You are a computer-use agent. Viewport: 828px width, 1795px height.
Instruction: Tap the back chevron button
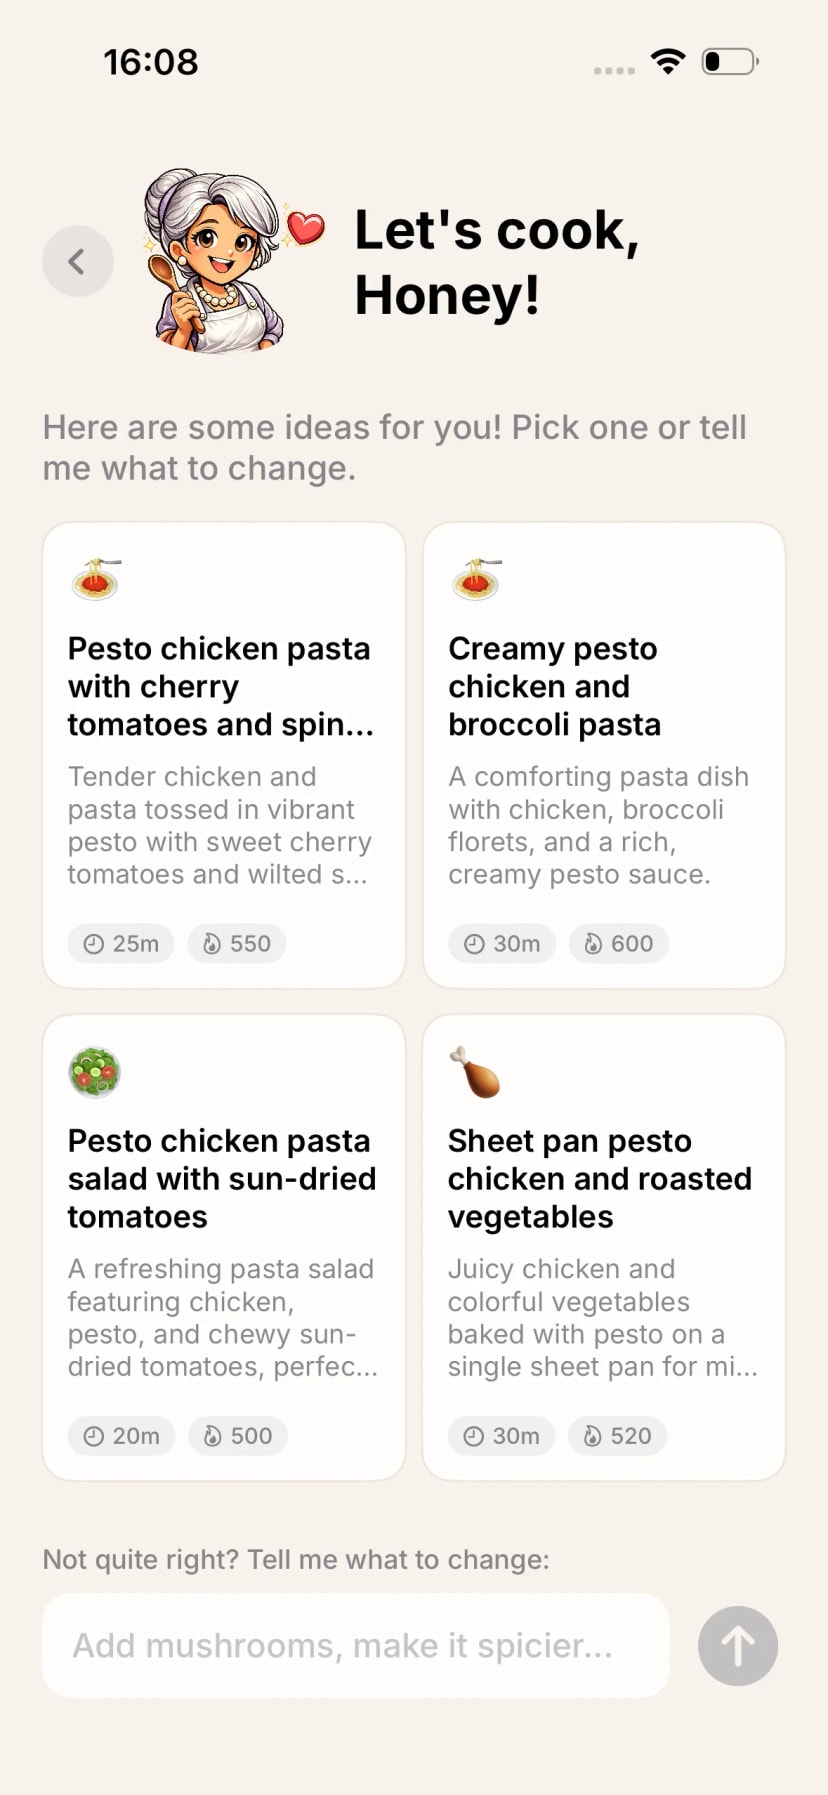tap(77, 262)
